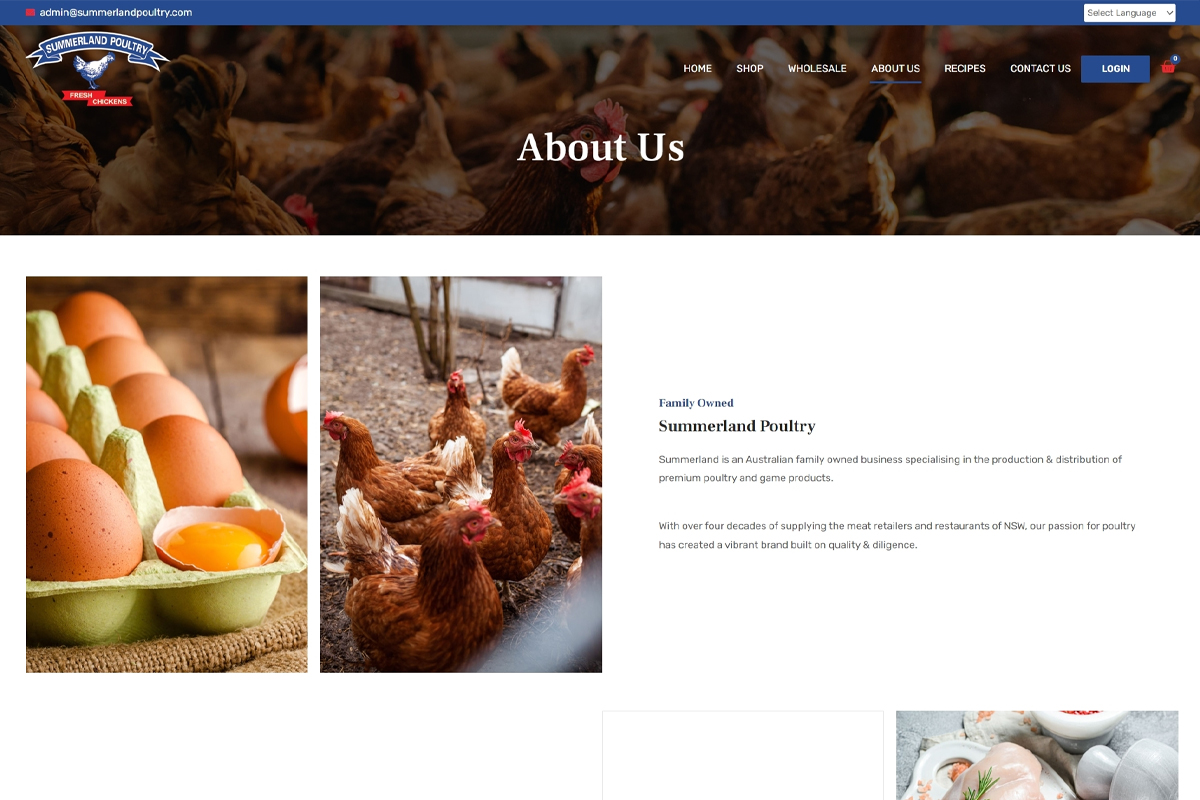
Task: Click the raw chicken breast image
Action: coord(1037,755)
